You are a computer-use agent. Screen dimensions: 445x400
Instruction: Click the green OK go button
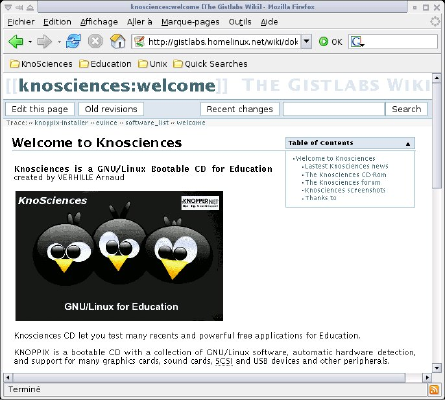(330, 42)
